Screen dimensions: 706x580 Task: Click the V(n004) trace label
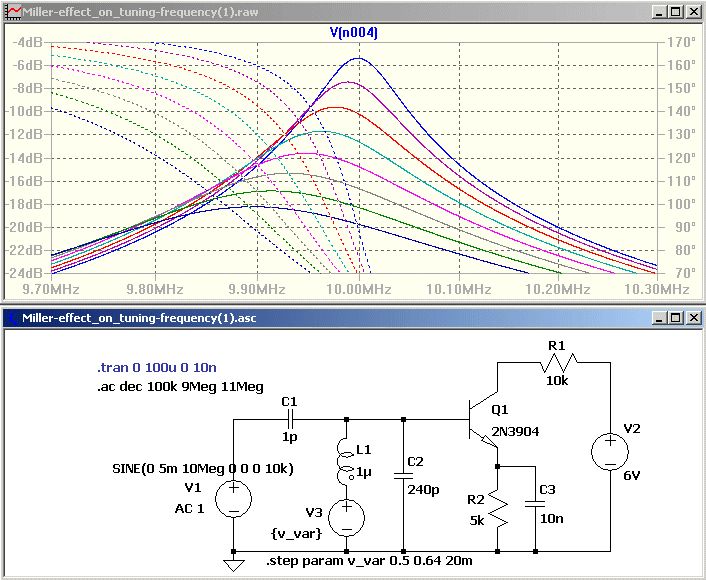pyautogui.click(x=353, y=32)
